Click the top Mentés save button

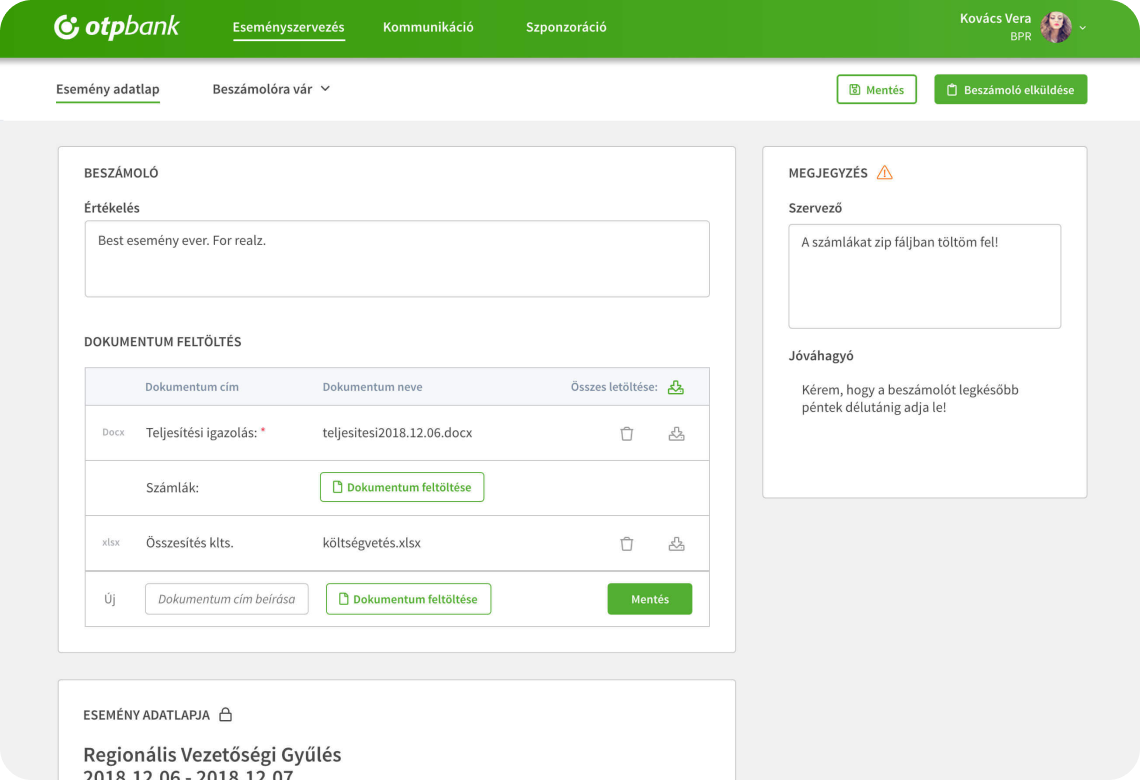[876, 89]
